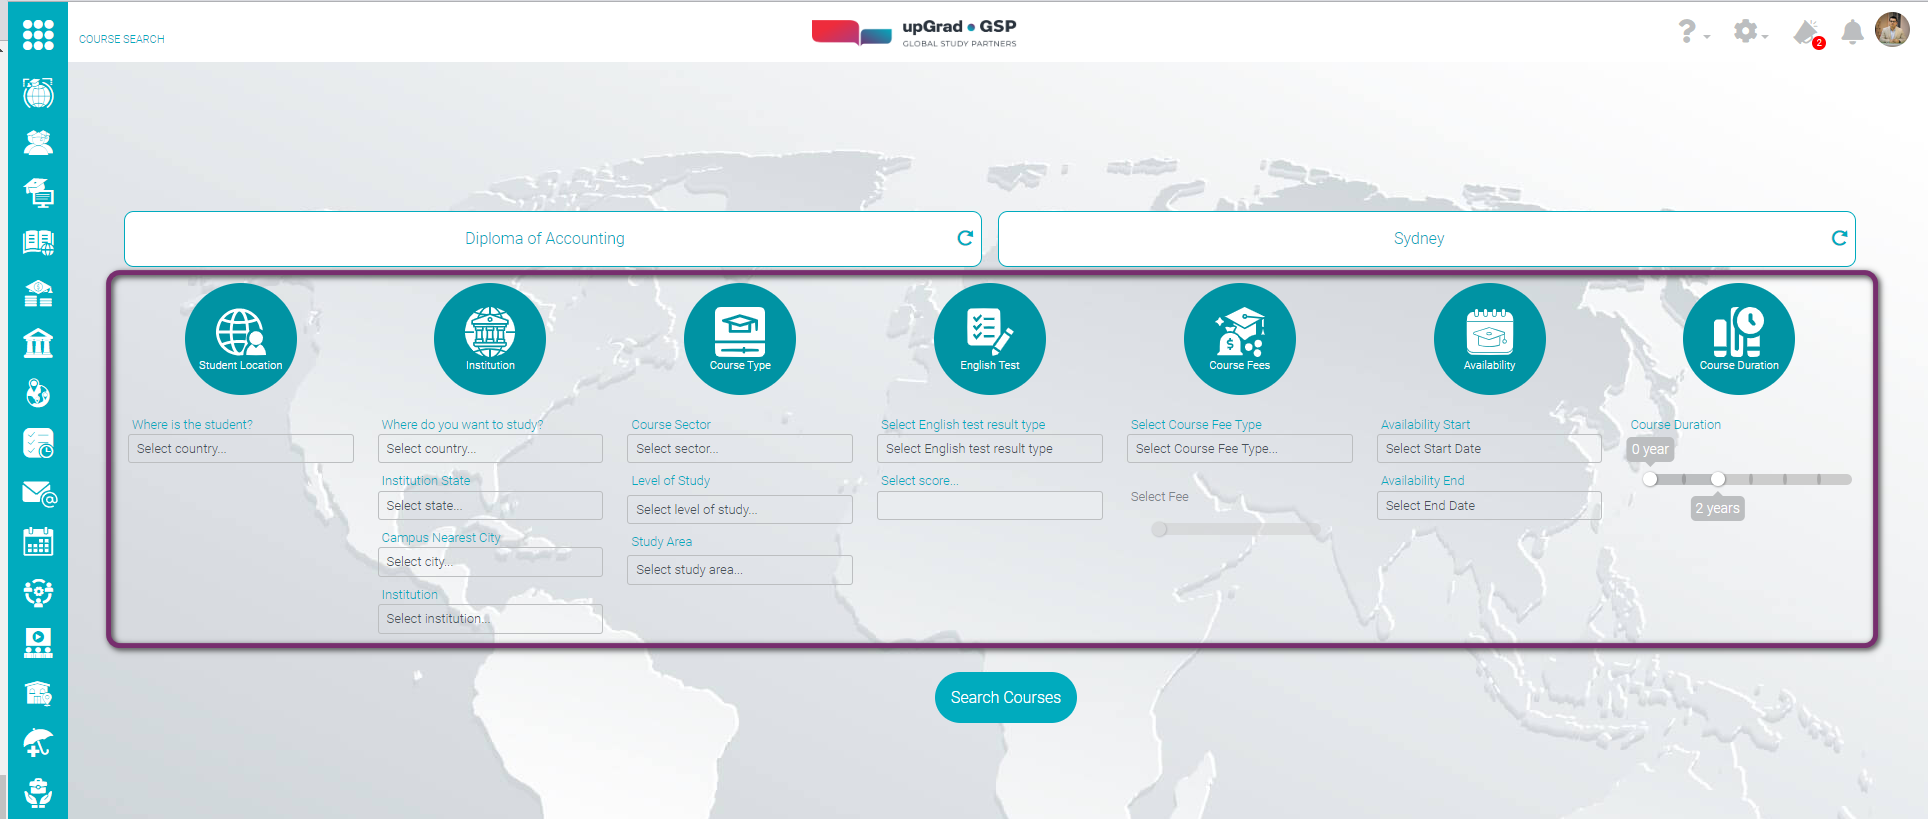Click refresh icon in Sydney field
Screen dimensions: 1928x819
1839,238
